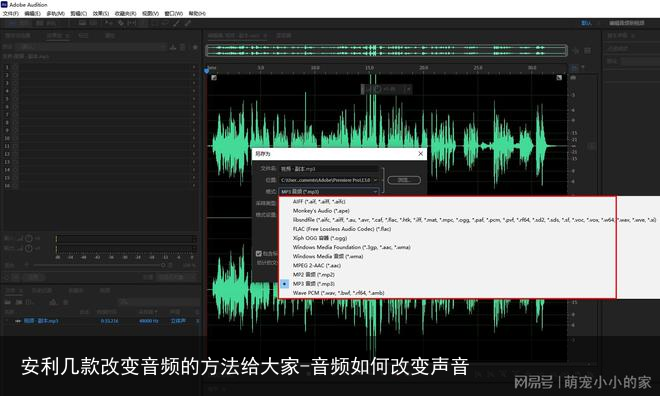This screenshot has width=660, height=396.
Task: Click the file name field in Save As dialog
Action: (329, 169)
